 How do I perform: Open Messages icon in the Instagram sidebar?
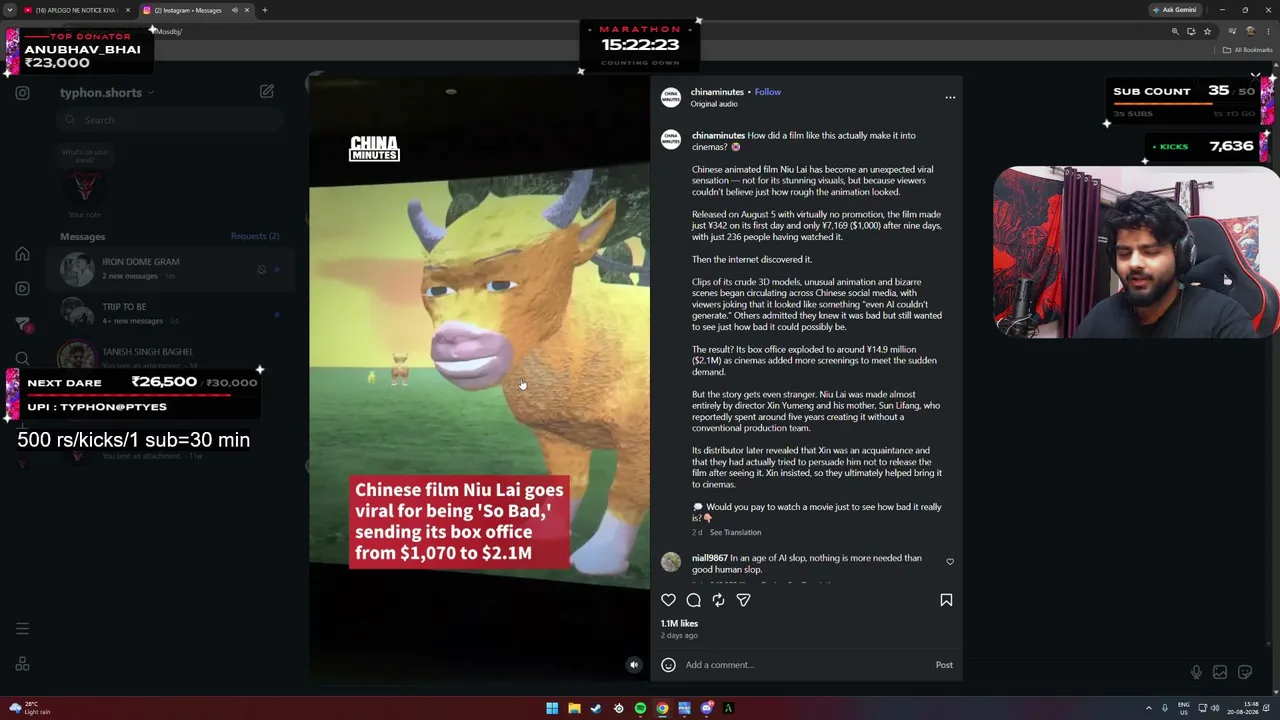22,324
